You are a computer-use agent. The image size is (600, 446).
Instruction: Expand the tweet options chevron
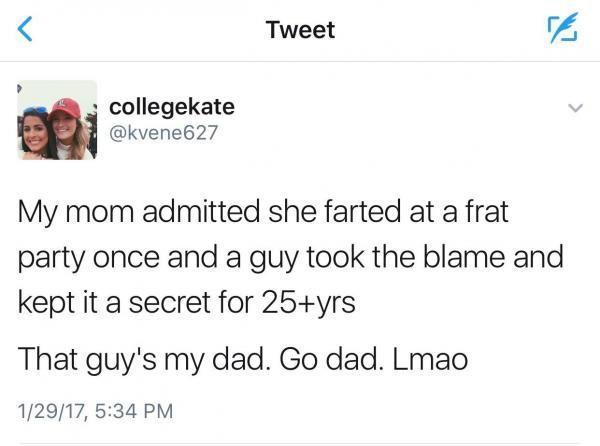pos(575,106)
